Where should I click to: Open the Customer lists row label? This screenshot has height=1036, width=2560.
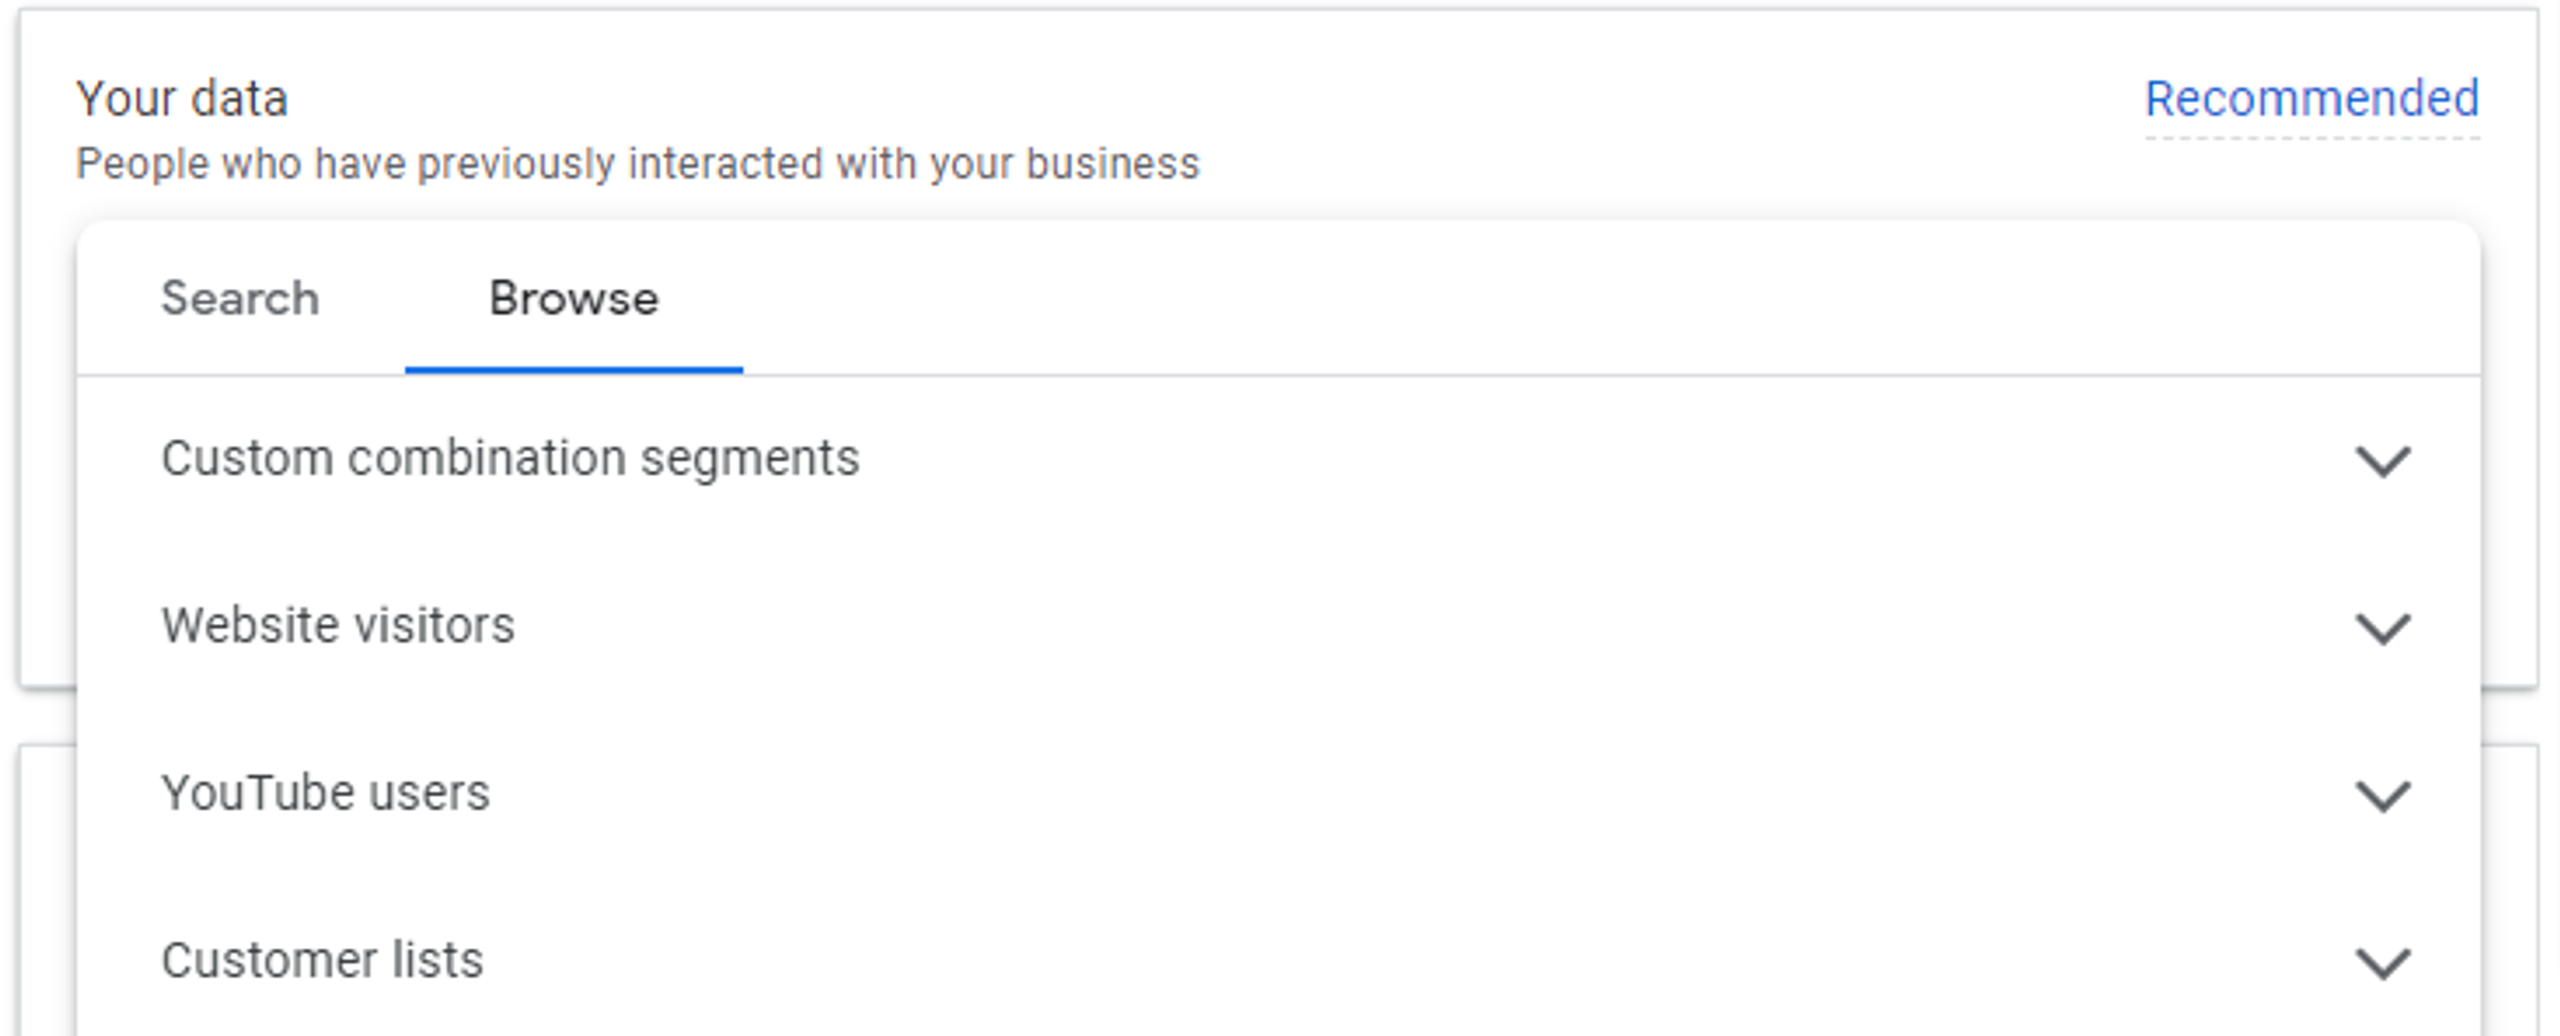click(322, 961)
